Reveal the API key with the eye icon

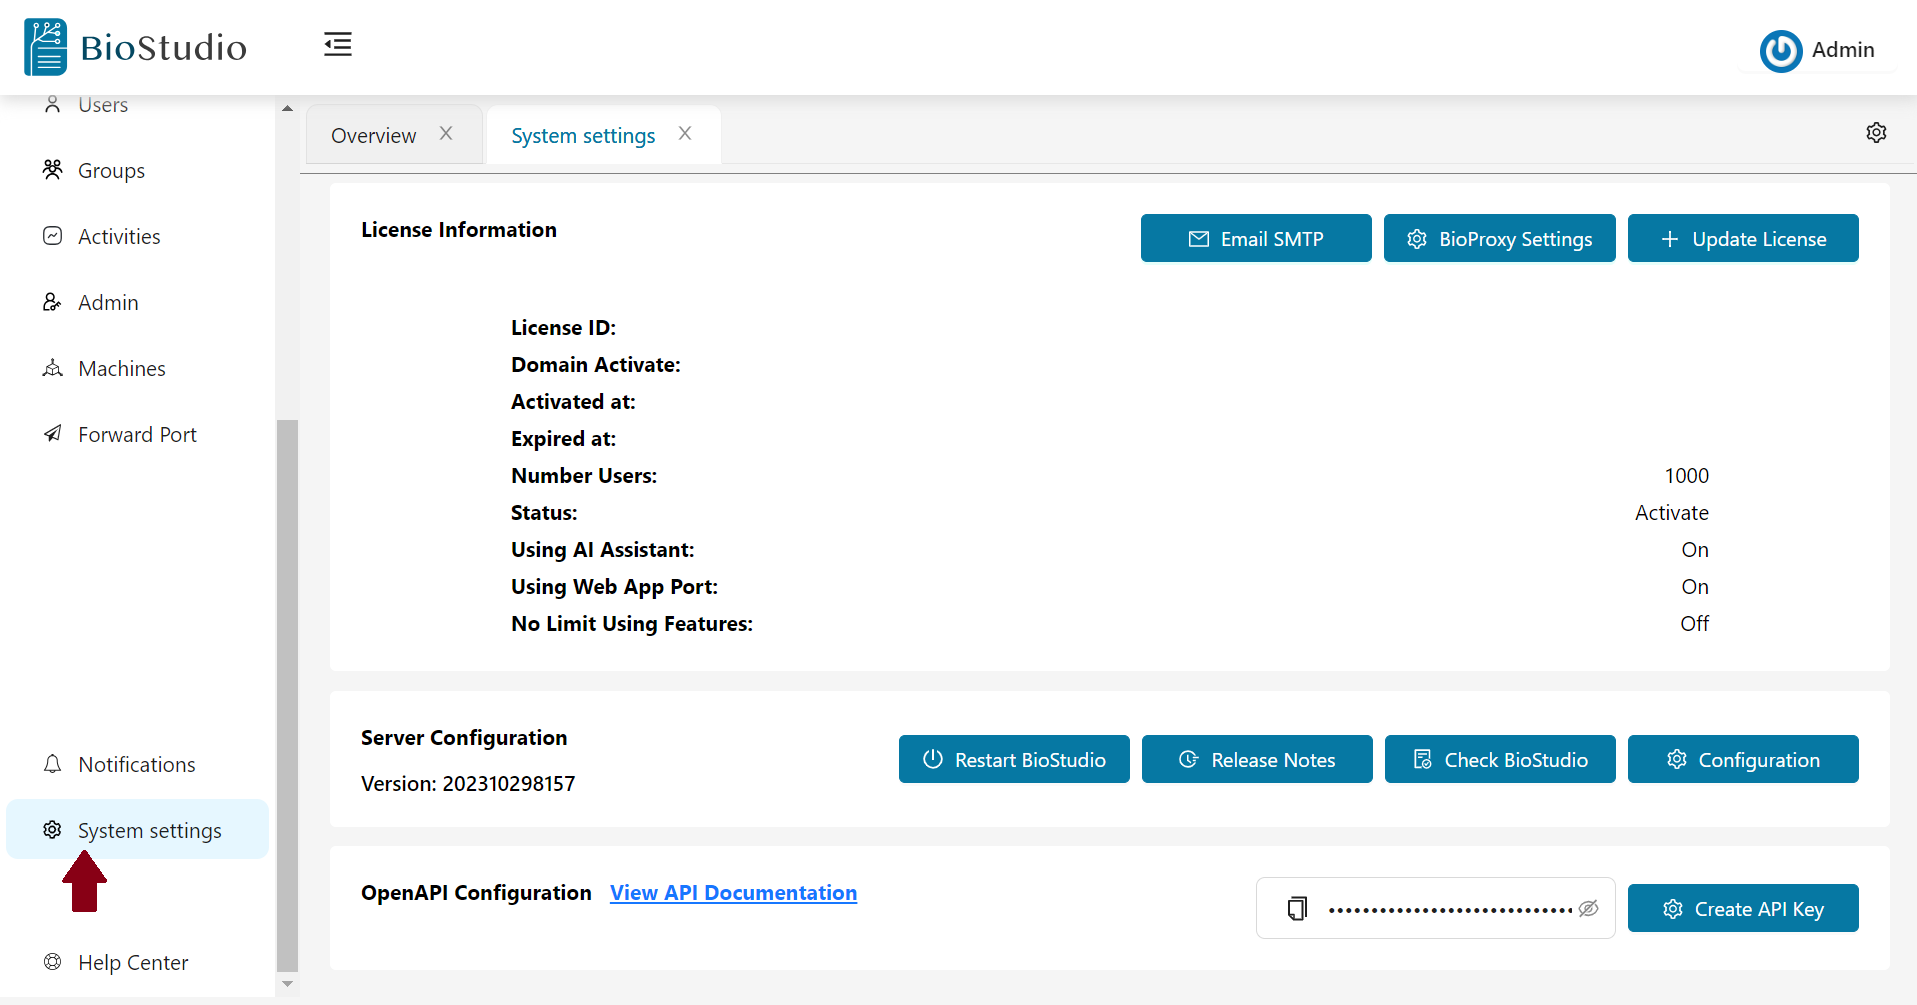pyautogui.click(x=1588, y=908)
